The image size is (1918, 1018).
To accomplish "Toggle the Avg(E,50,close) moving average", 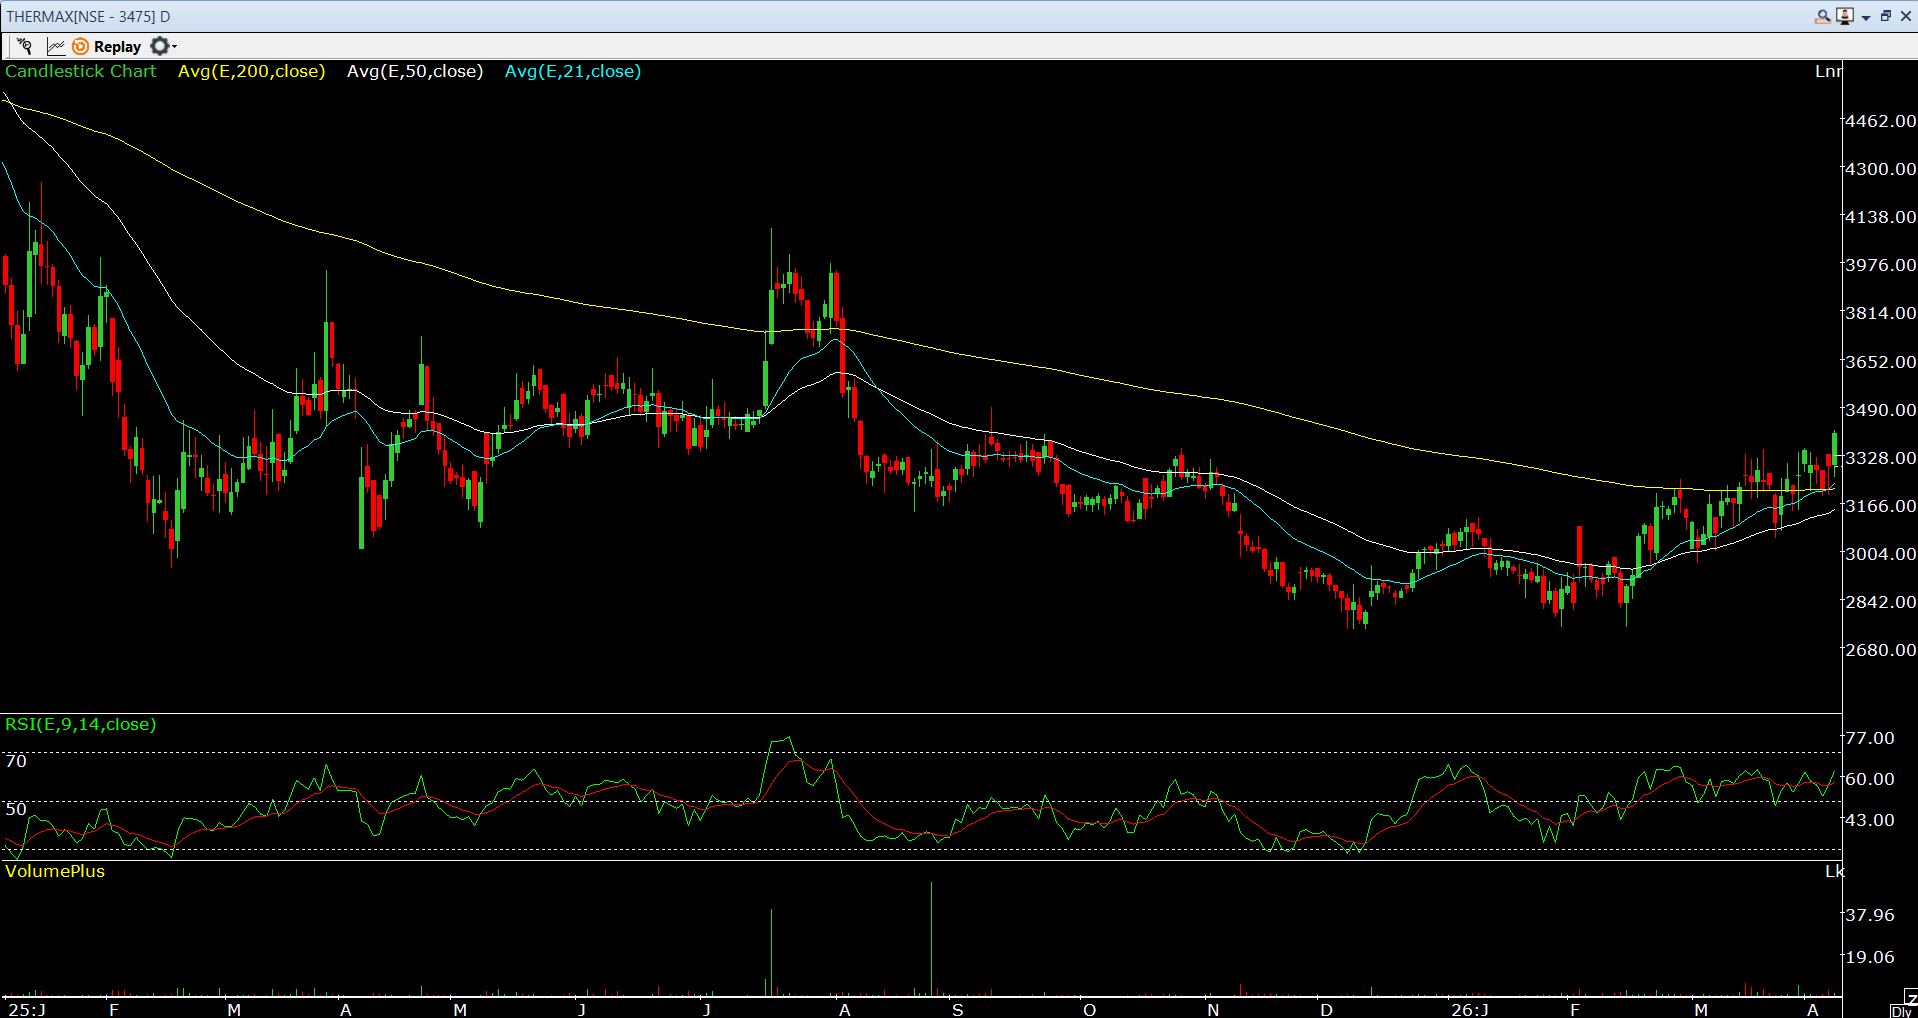I will pos(415,71).
